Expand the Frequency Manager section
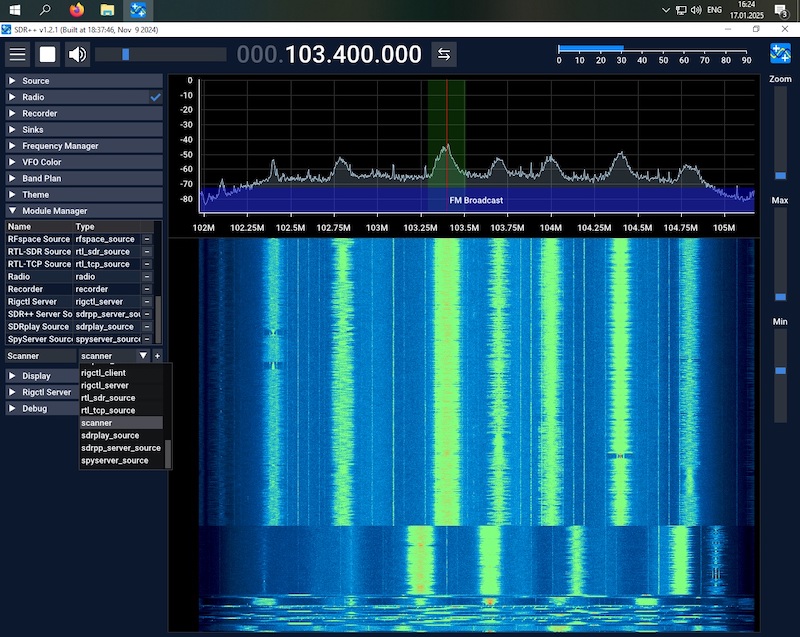The height and width of the screenshot is (637, 800). click(x=84, y=146)
